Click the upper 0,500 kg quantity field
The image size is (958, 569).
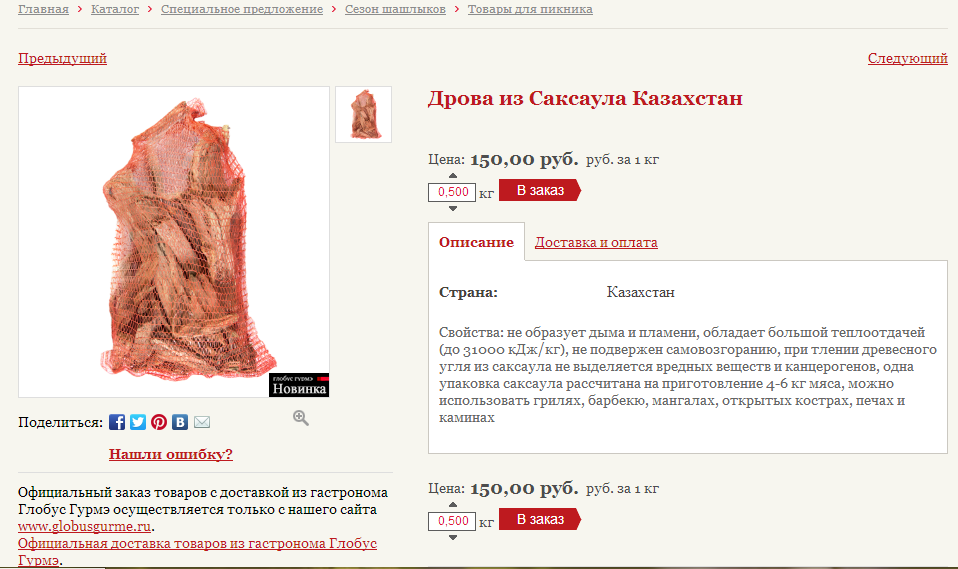pyautogui.click(x=452, y=192)
